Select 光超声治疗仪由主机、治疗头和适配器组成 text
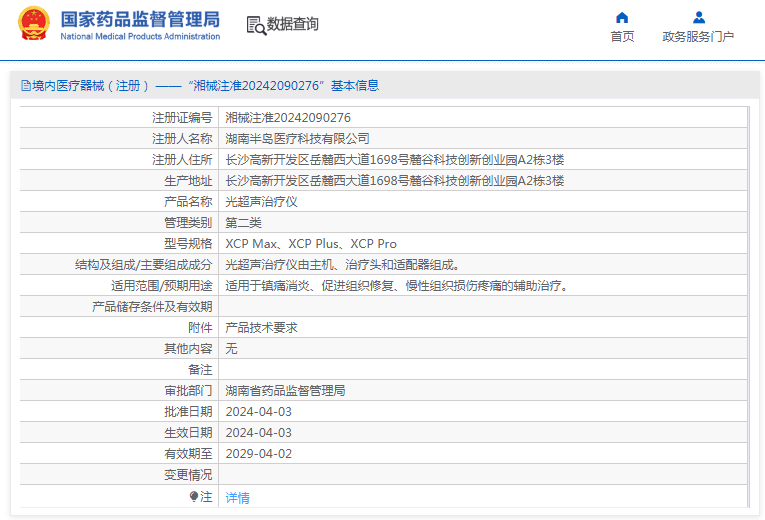The height and width of the screenshot is (520, 765). pos(342,264)
